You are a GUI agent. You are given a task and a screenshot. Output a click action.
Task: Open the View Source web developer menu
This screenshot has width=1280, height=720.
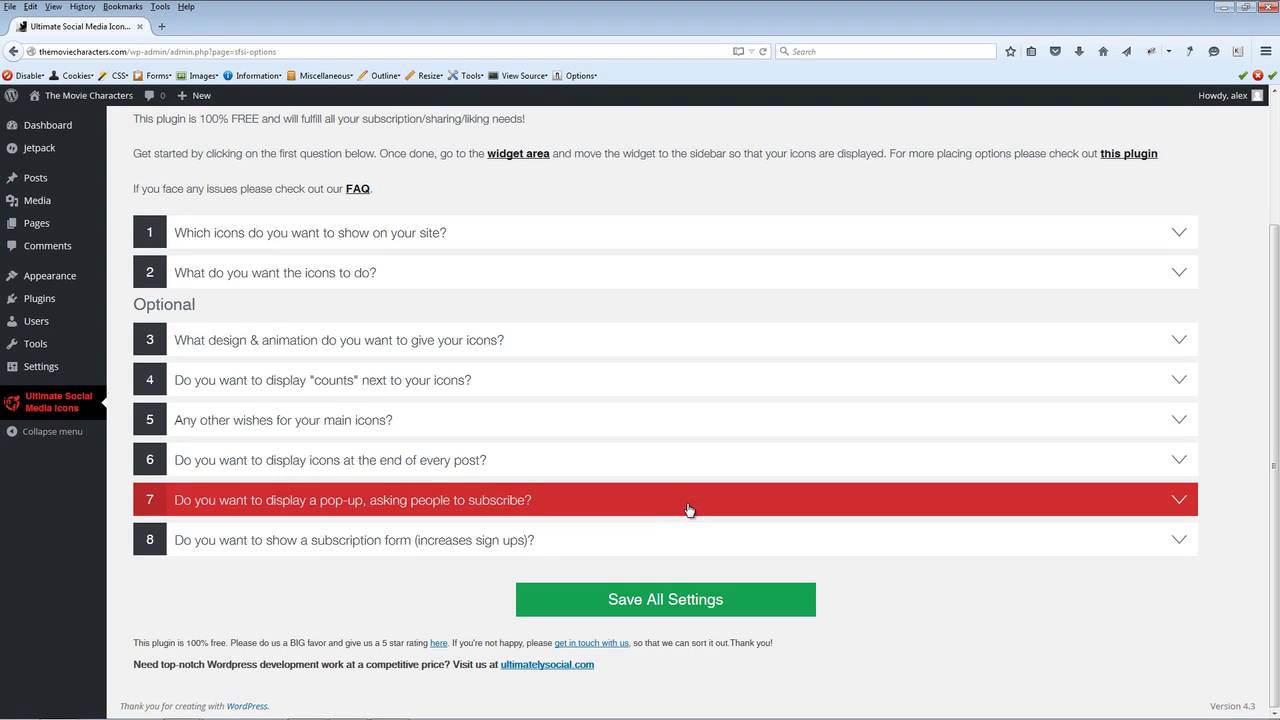pos(519,75)
